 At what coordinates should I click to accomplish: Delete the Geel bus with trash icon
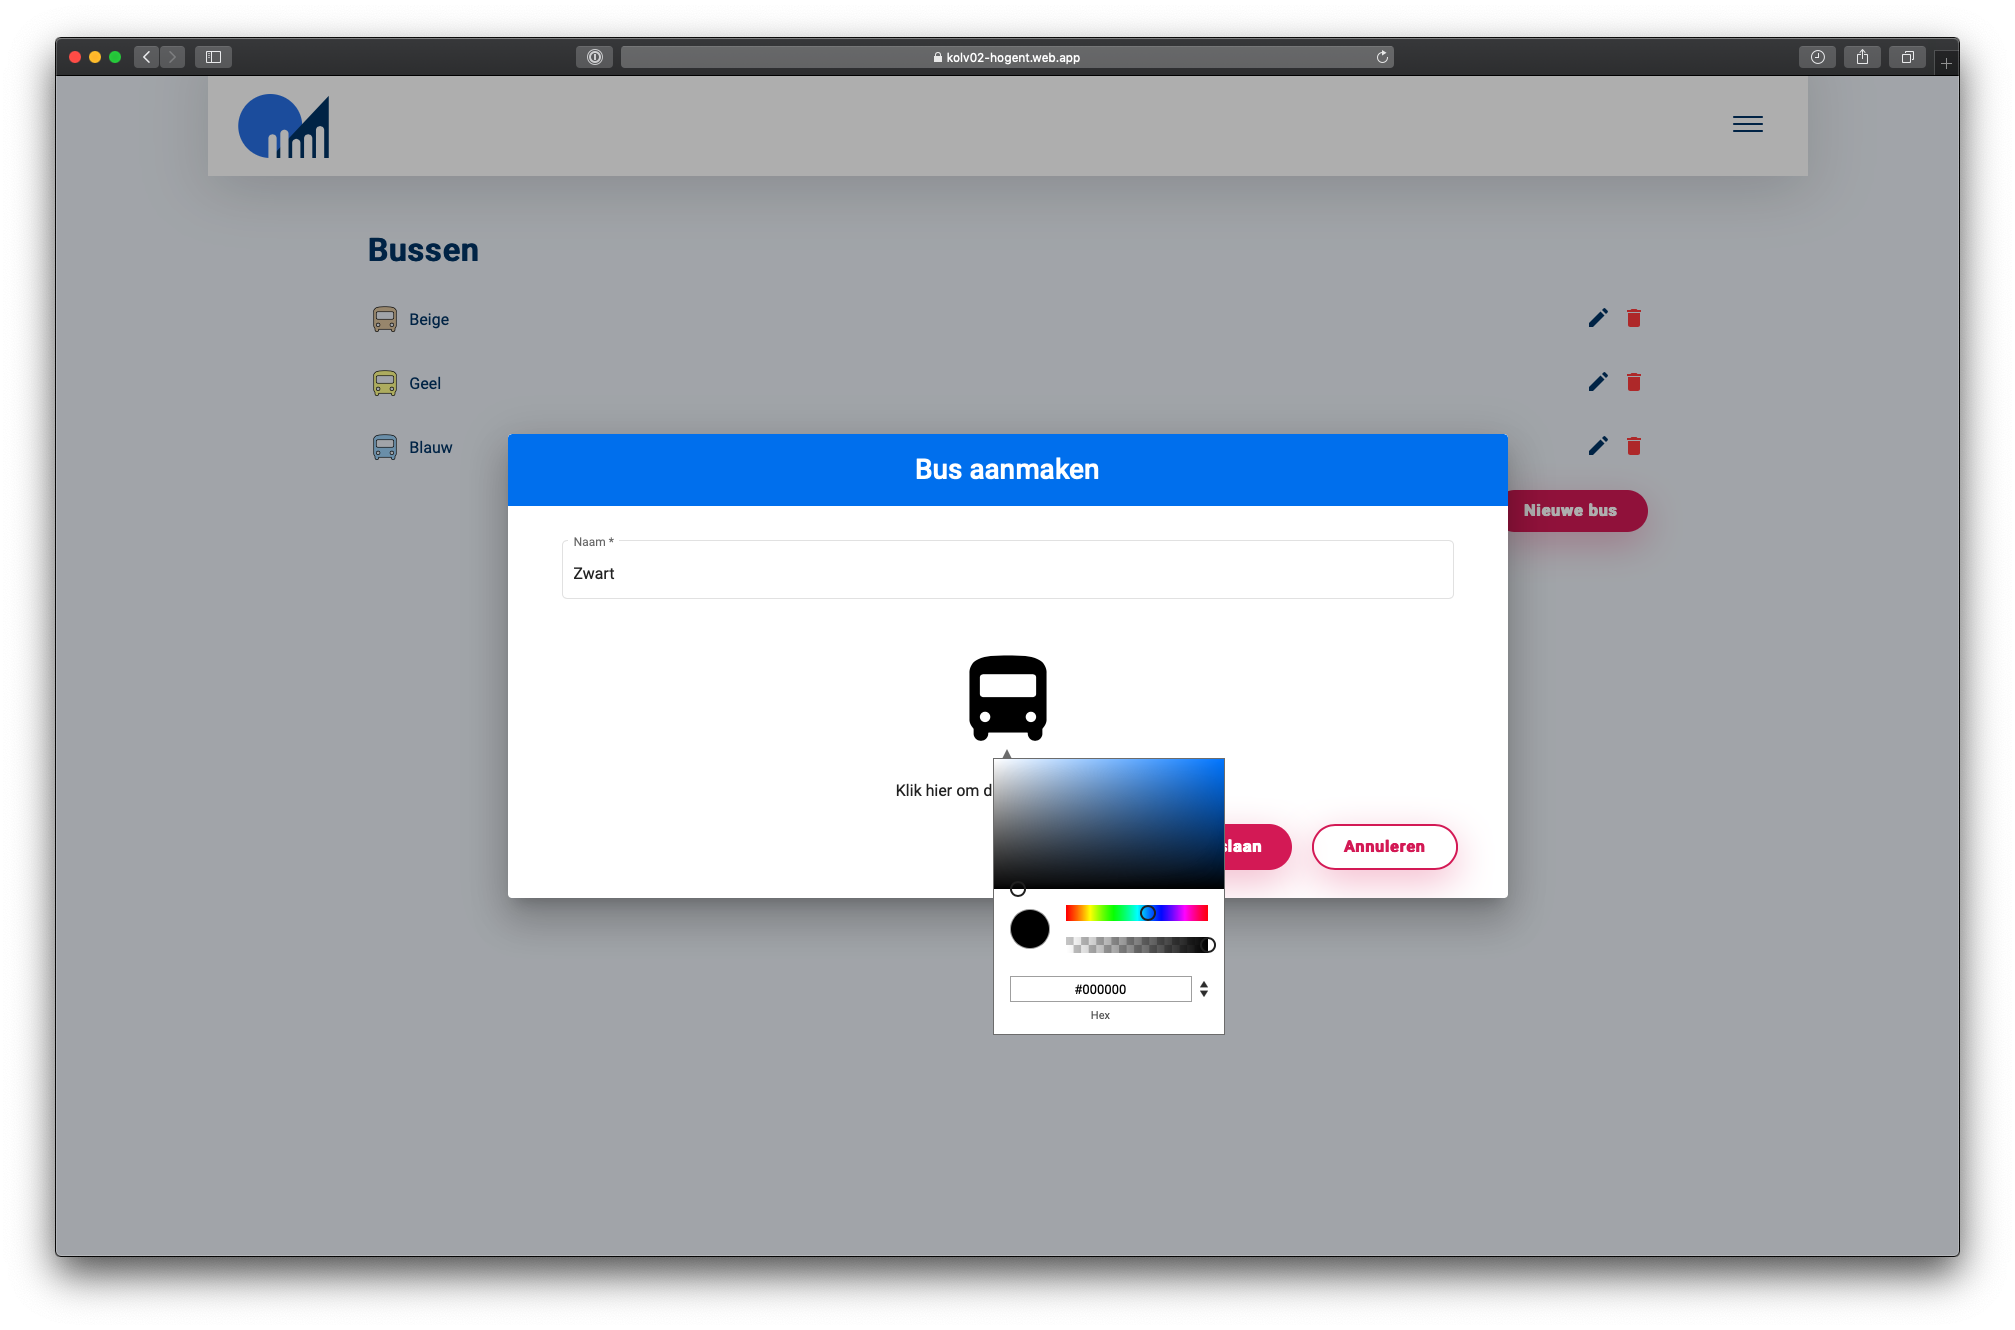[x=1634, y=382]
